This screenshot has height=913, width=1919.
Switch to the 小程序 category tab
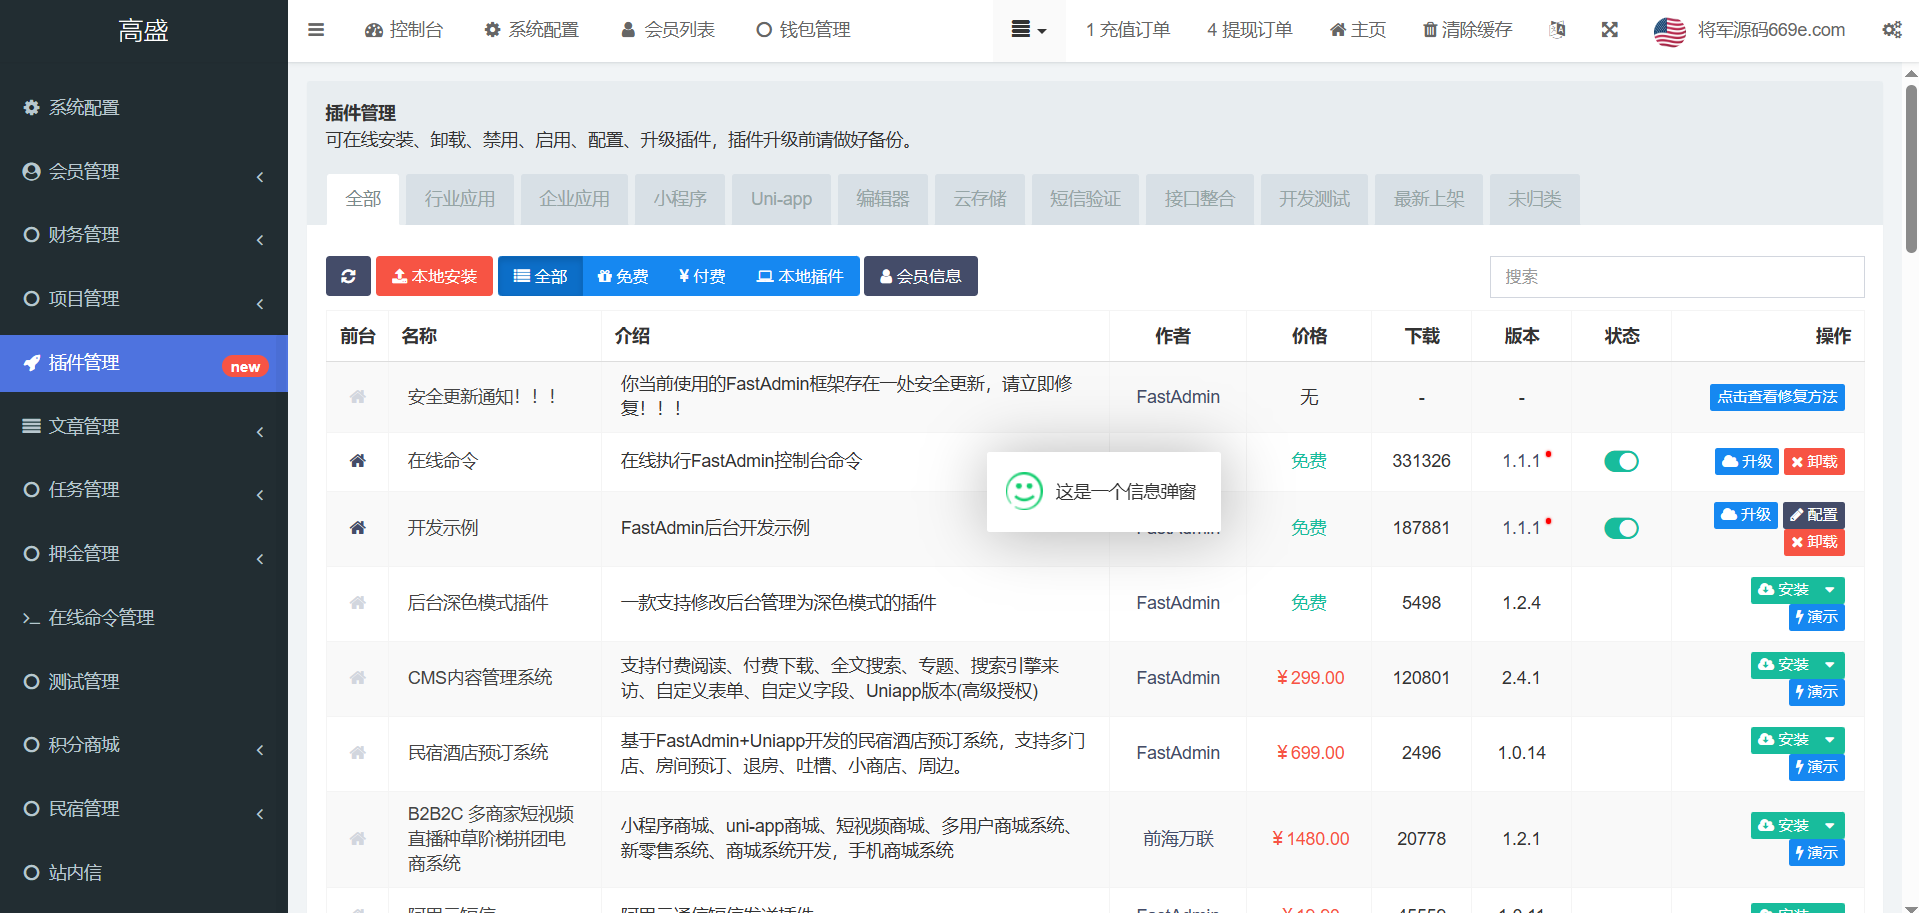pos(680,199)
